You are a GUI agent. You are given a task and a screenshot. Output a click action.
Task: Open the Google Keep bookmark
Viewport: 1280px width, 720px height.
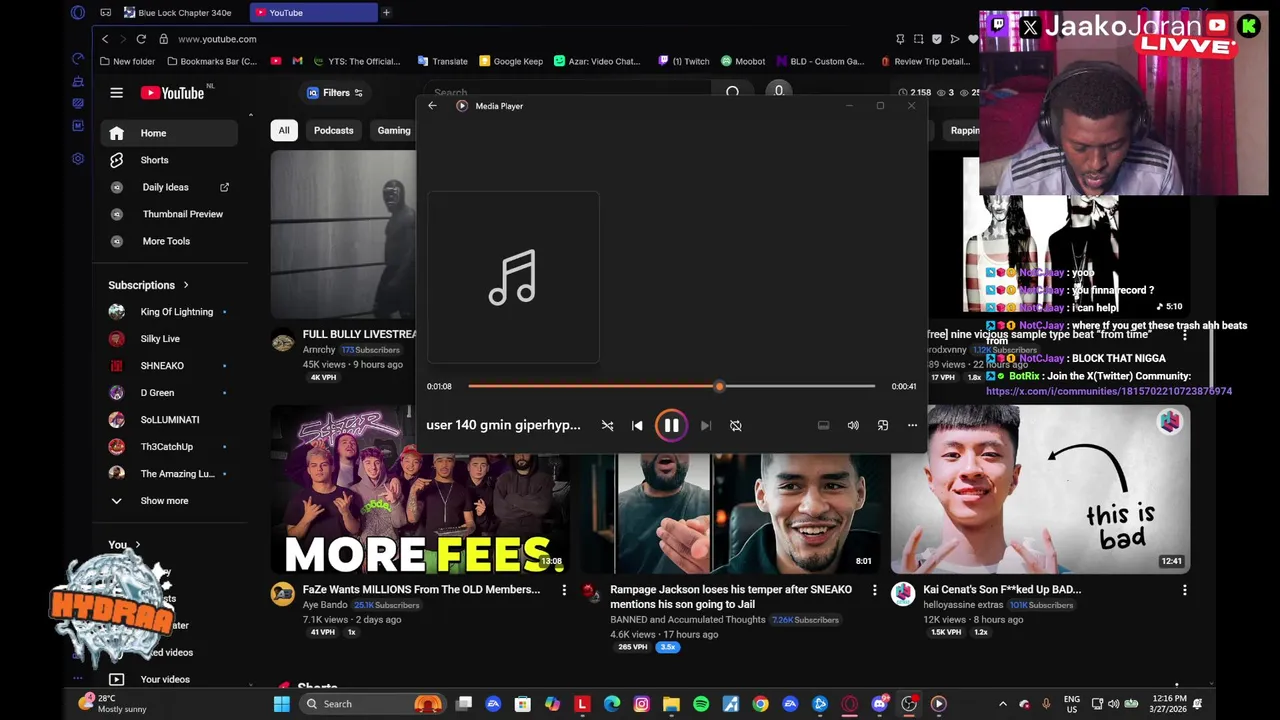511,61
